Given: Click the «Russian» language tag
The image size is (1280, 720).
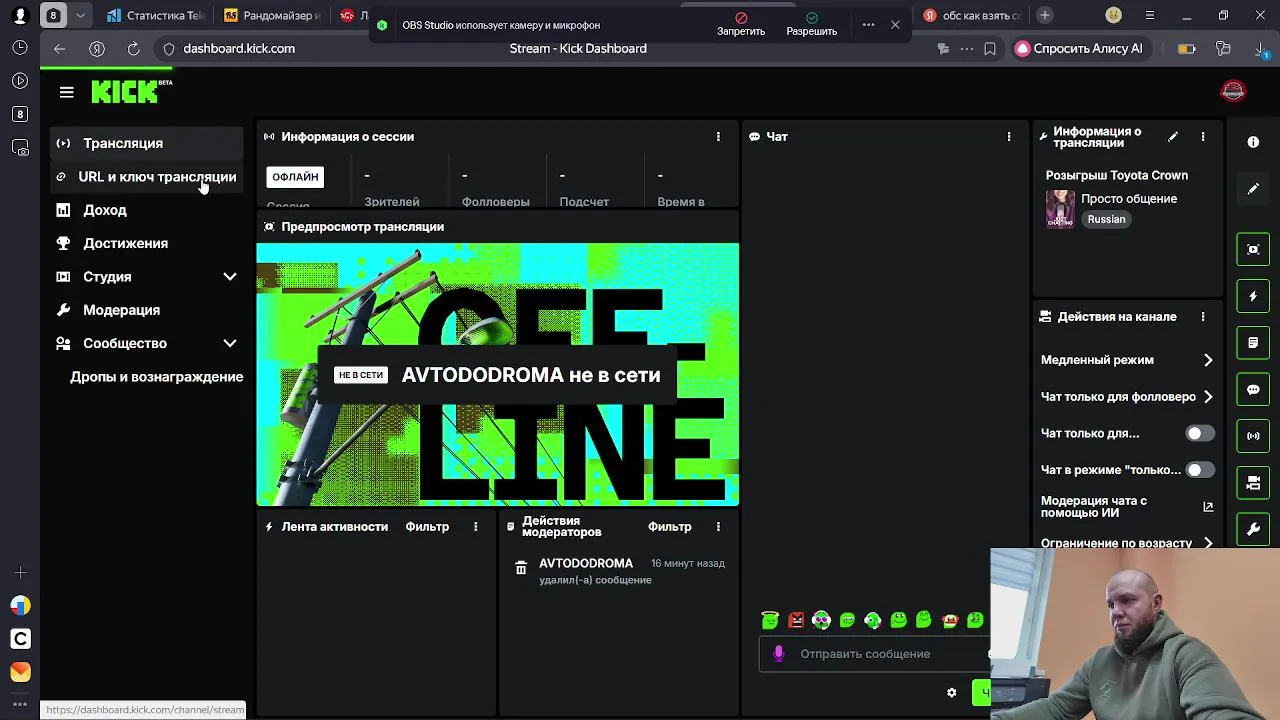Looking at the screenshot, I should 1106,219.
